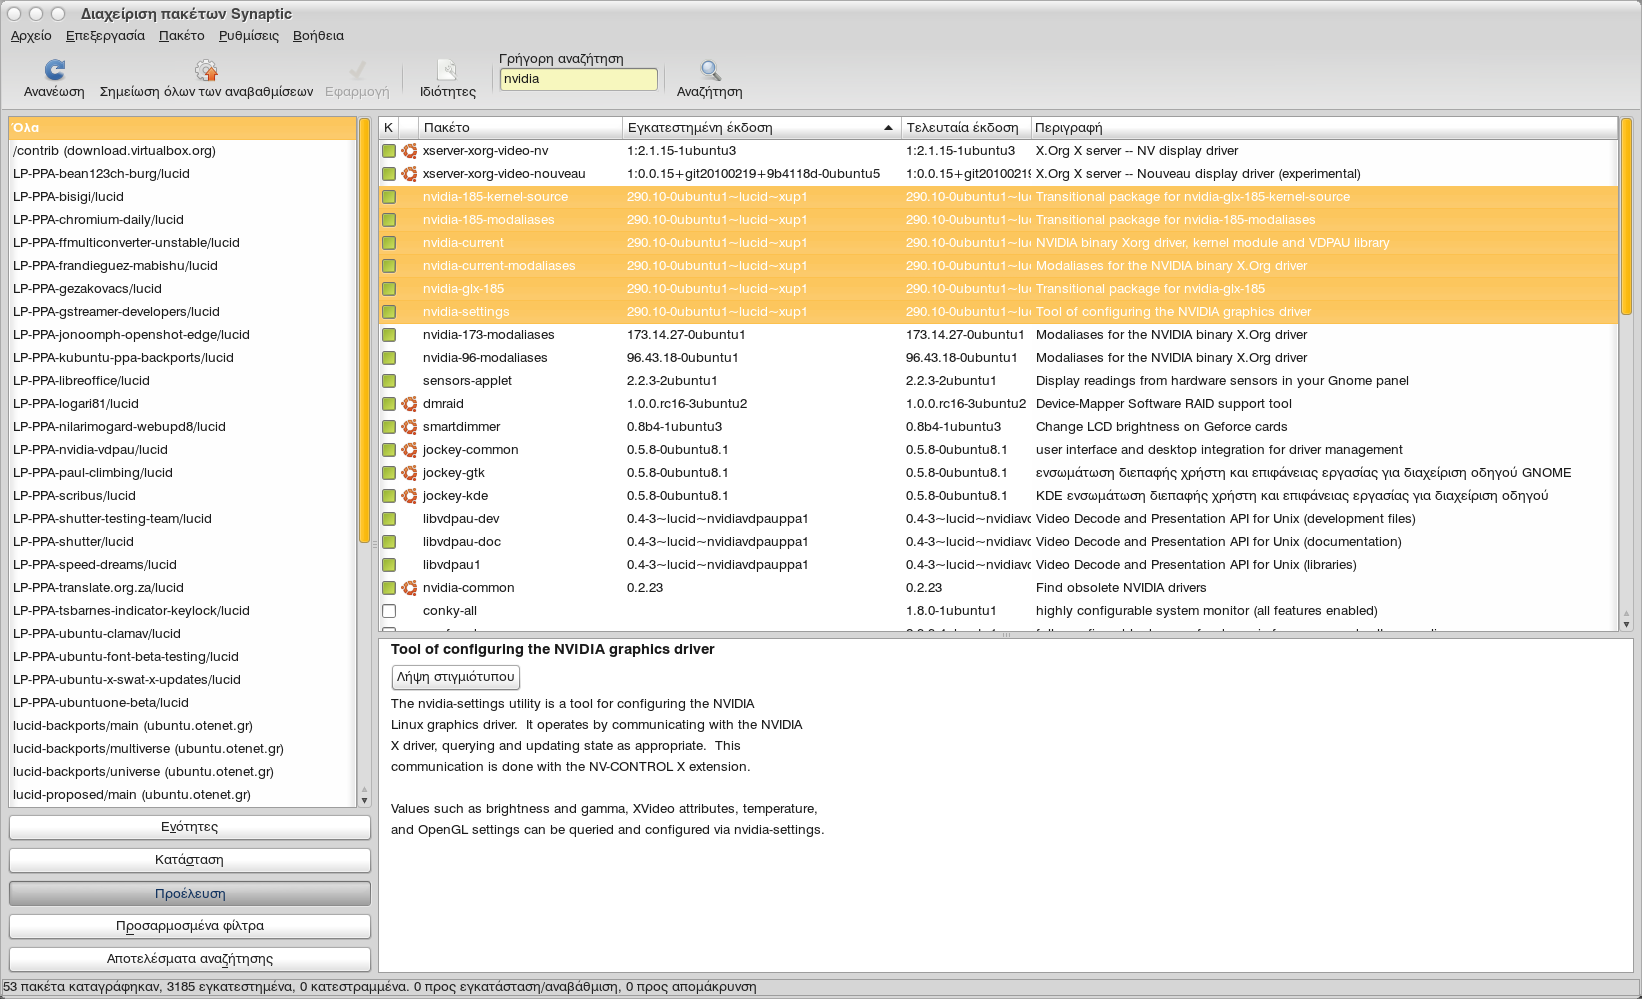Click Ubuntu icon next to jockey-kde

[x=409, y=496]
